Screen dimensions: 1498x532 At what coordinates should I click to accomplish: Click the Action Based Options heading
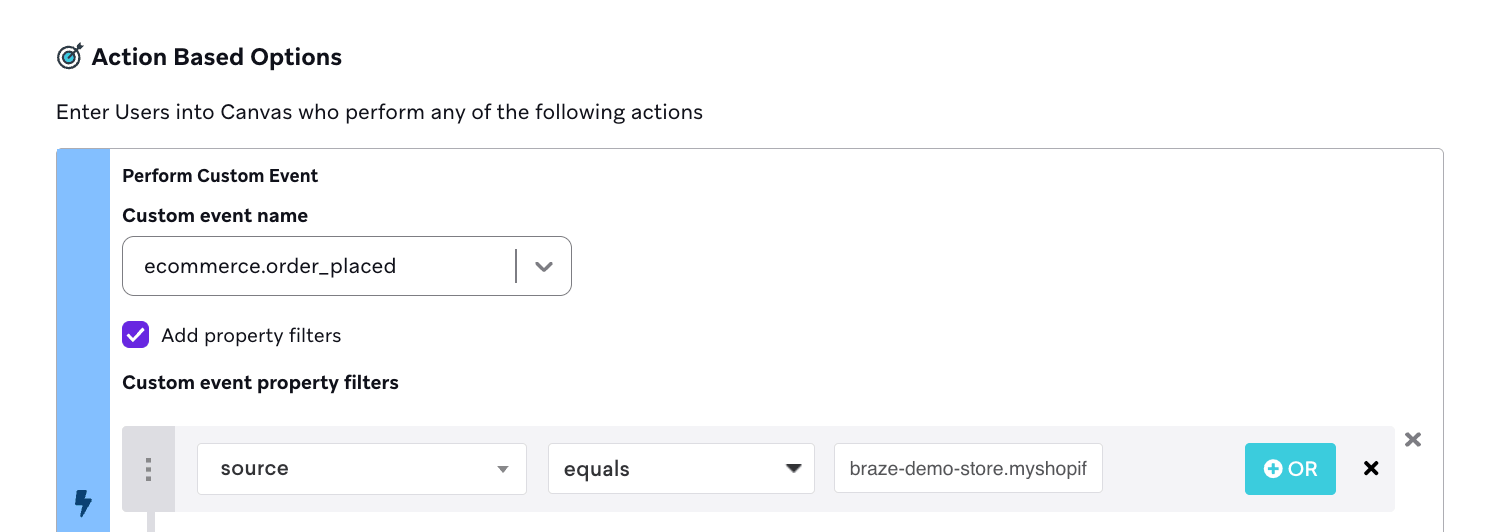216,58
